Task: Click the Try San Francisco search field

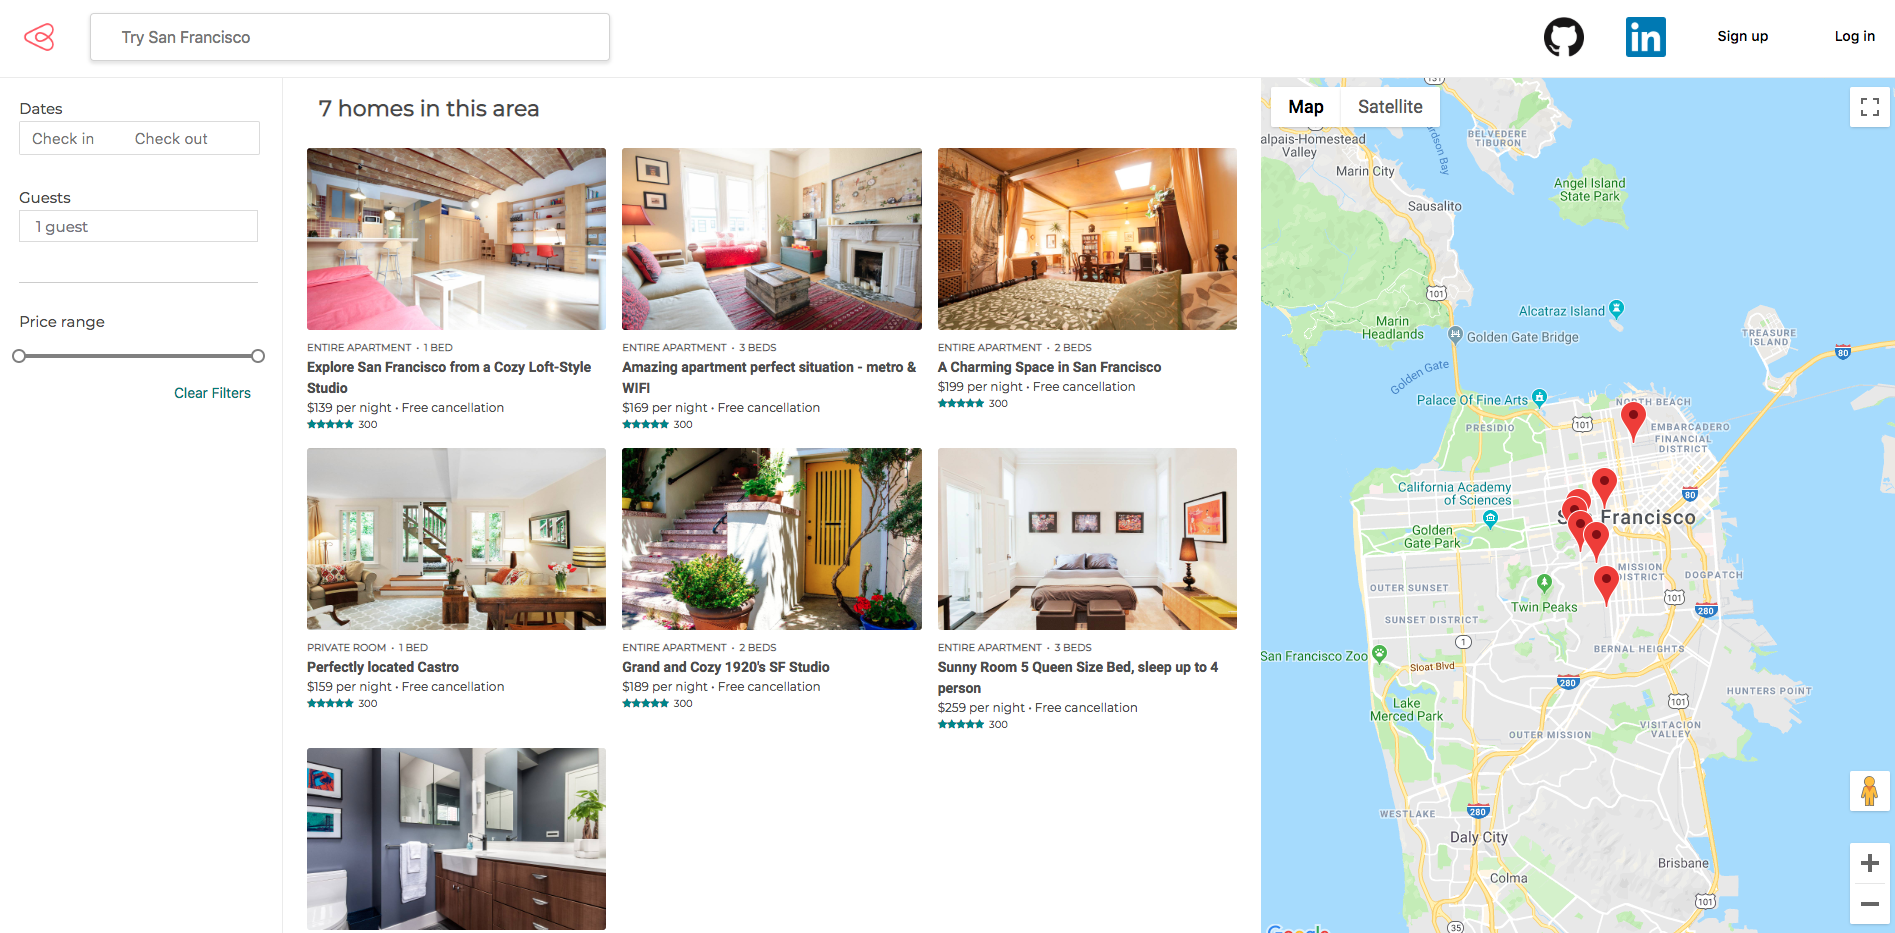Action: pos(350,37)
